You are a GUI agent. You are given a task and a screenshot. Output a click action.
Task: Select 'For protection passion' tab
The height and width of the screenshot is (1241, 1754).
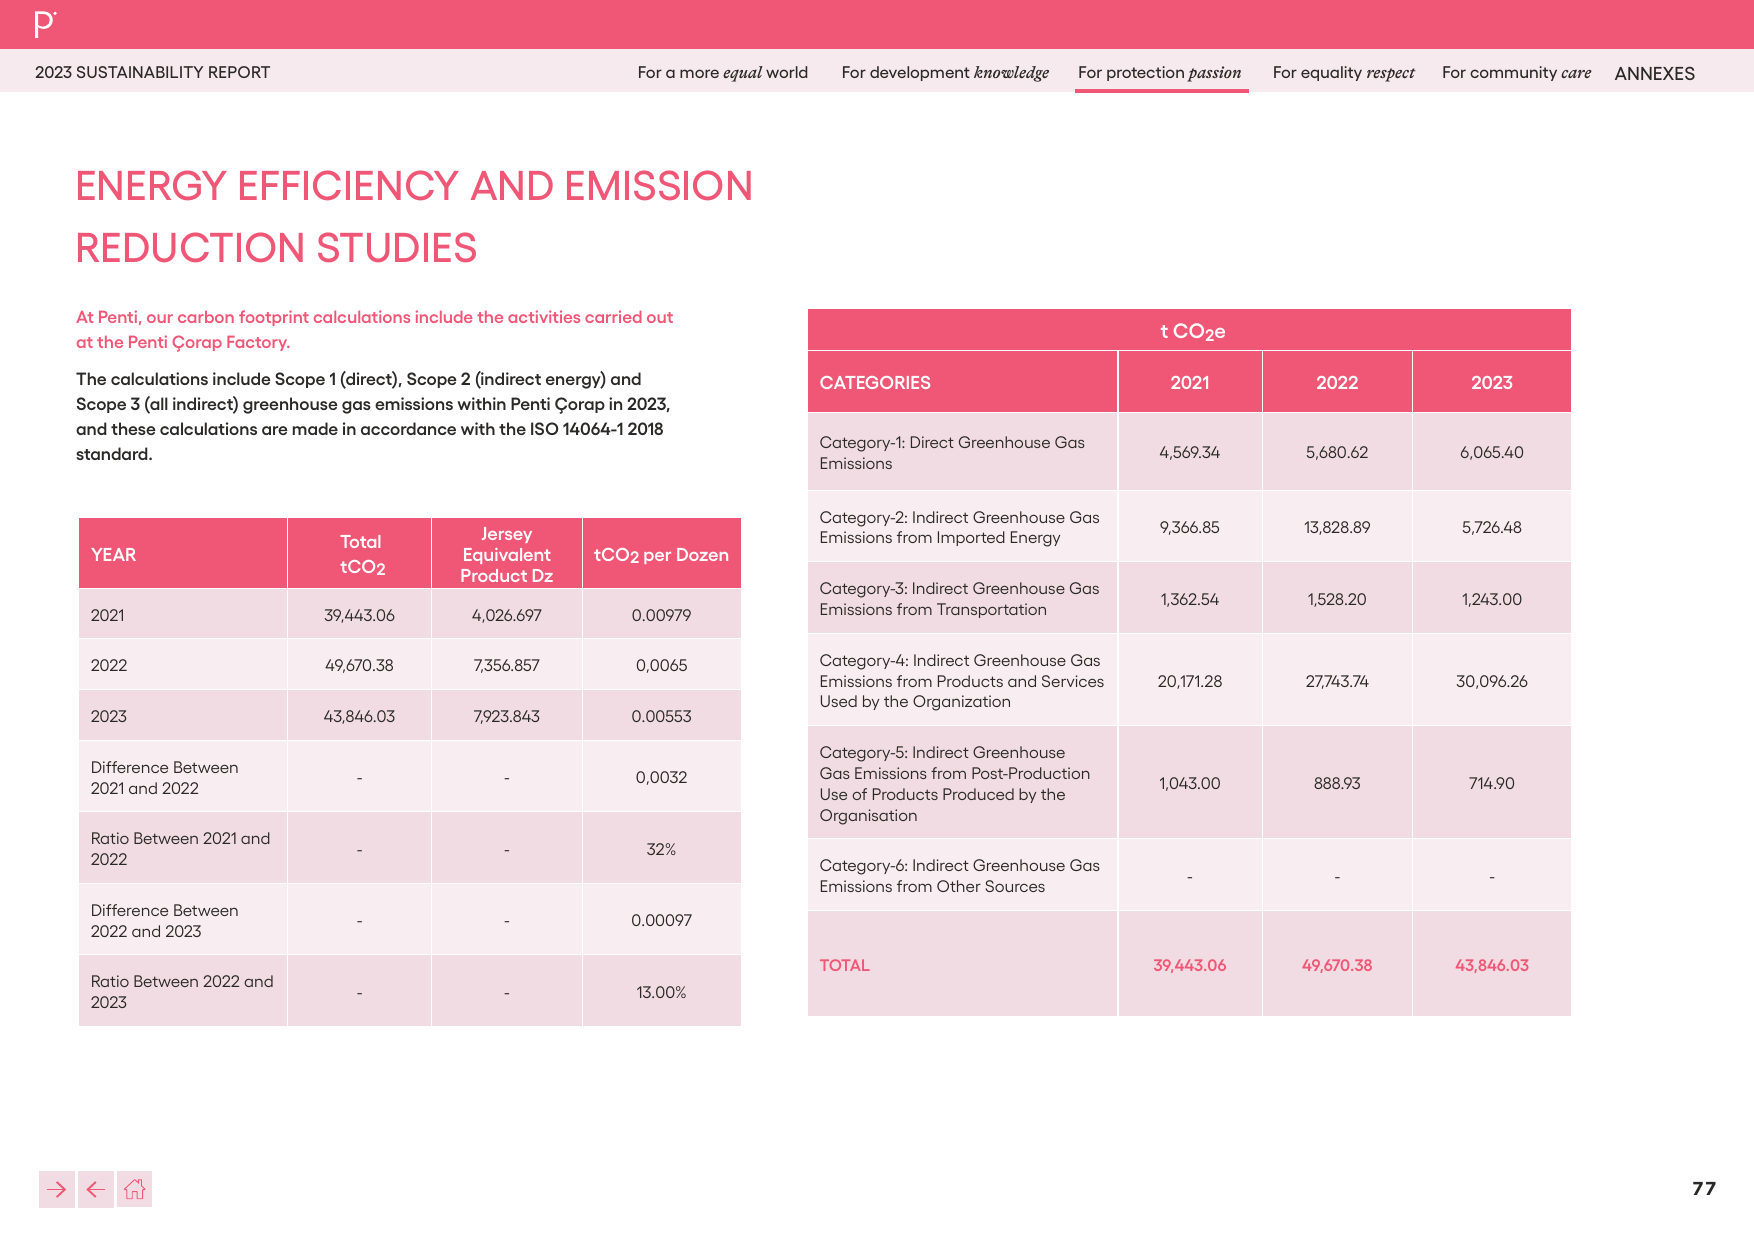coord(1160,72)
